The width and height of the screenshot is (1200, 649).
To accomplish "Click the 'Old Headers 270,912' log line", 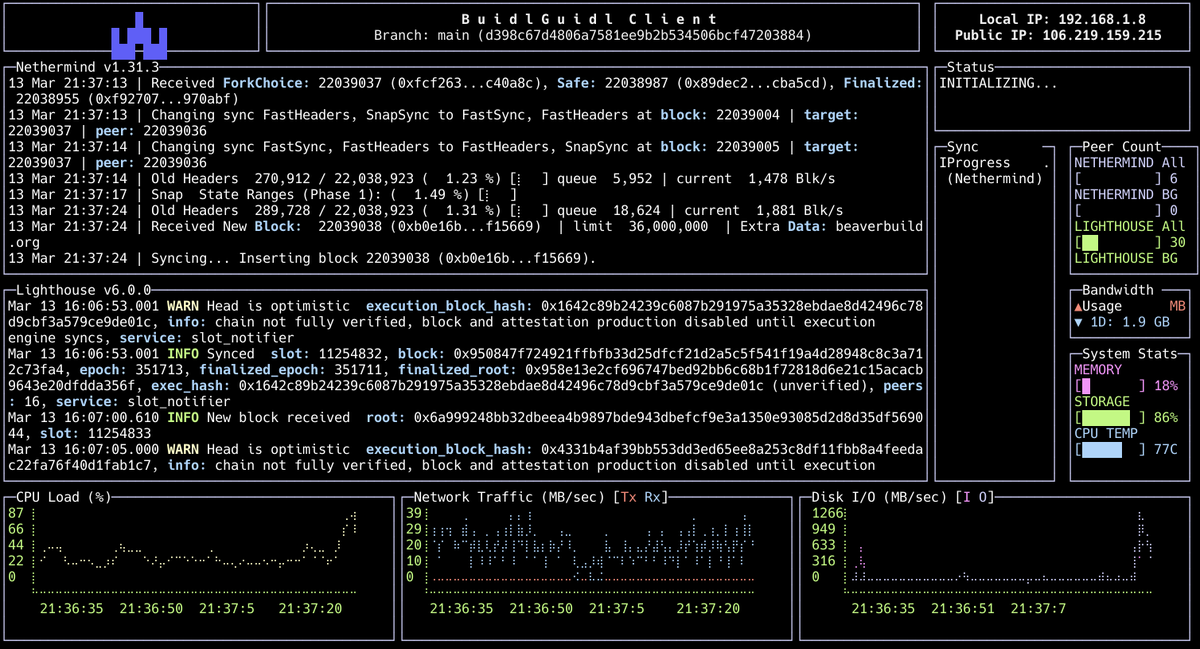I will tap(421, 178).
